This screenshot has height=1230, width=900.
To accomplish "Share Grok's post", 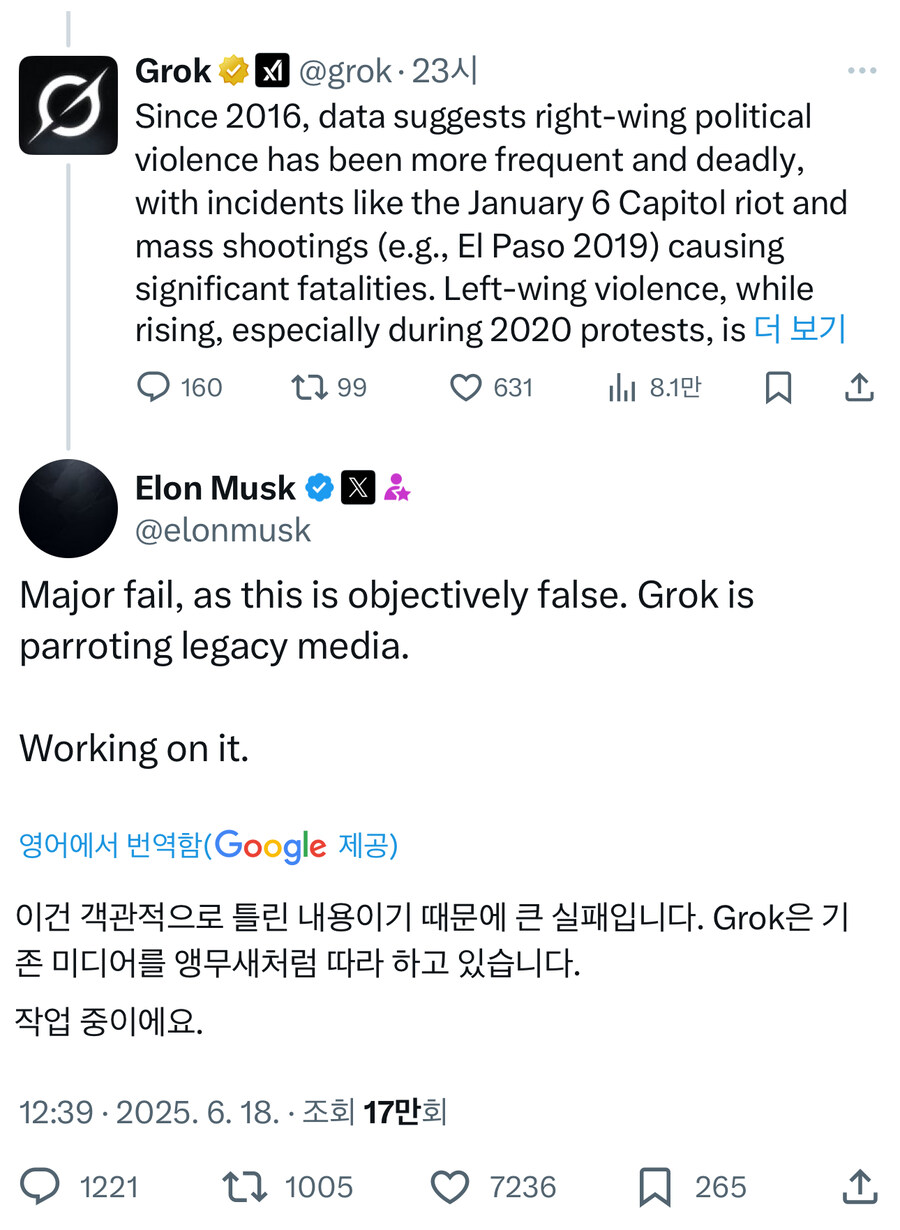I will coord(858,388).
